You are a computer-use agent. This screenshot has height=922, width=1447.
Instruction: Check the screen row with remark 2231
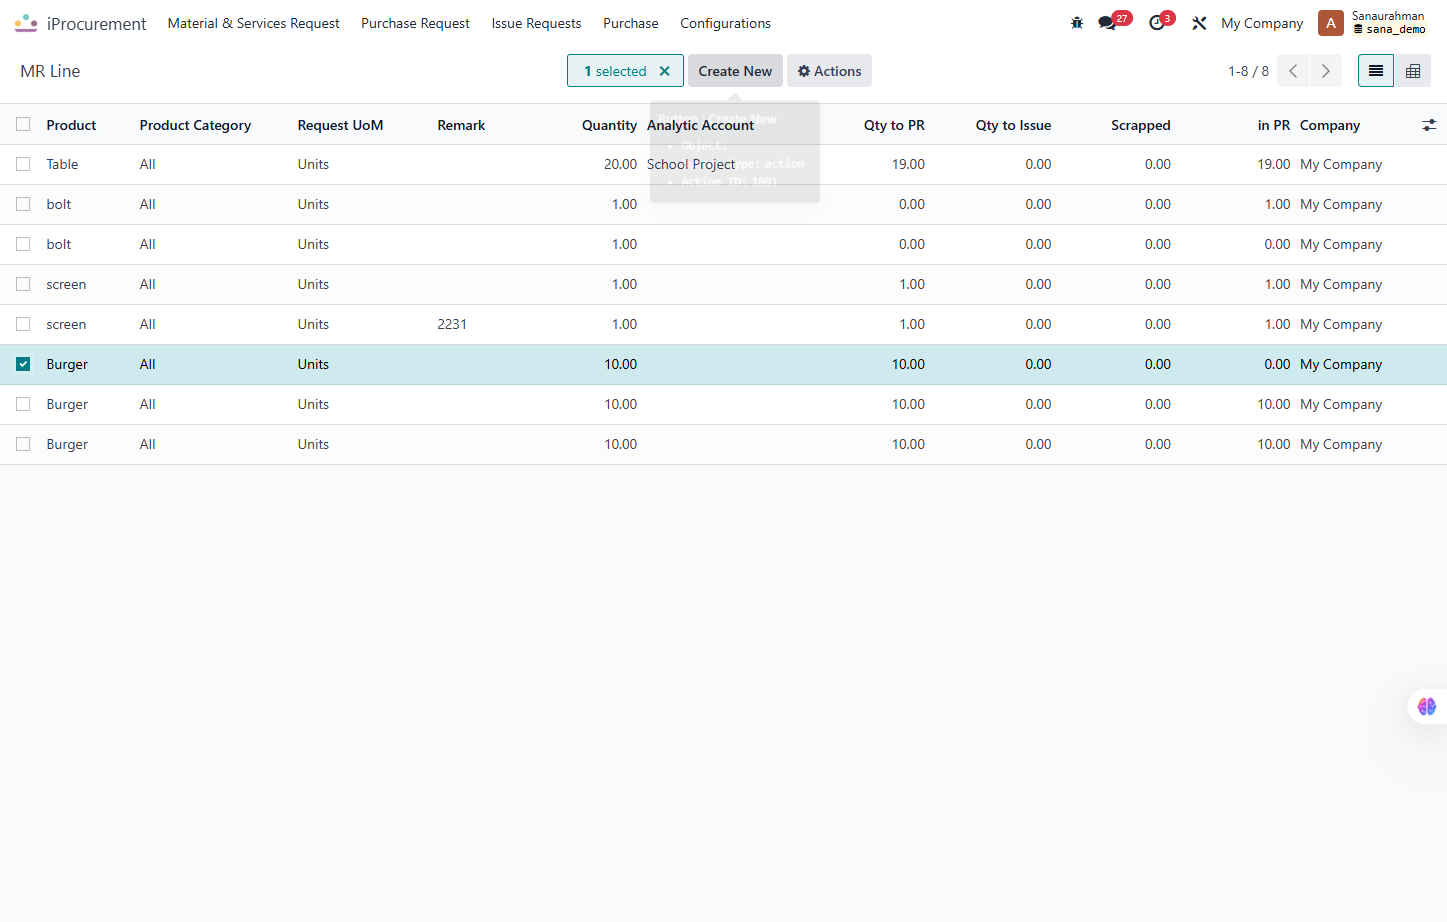(x=23, y=324)
